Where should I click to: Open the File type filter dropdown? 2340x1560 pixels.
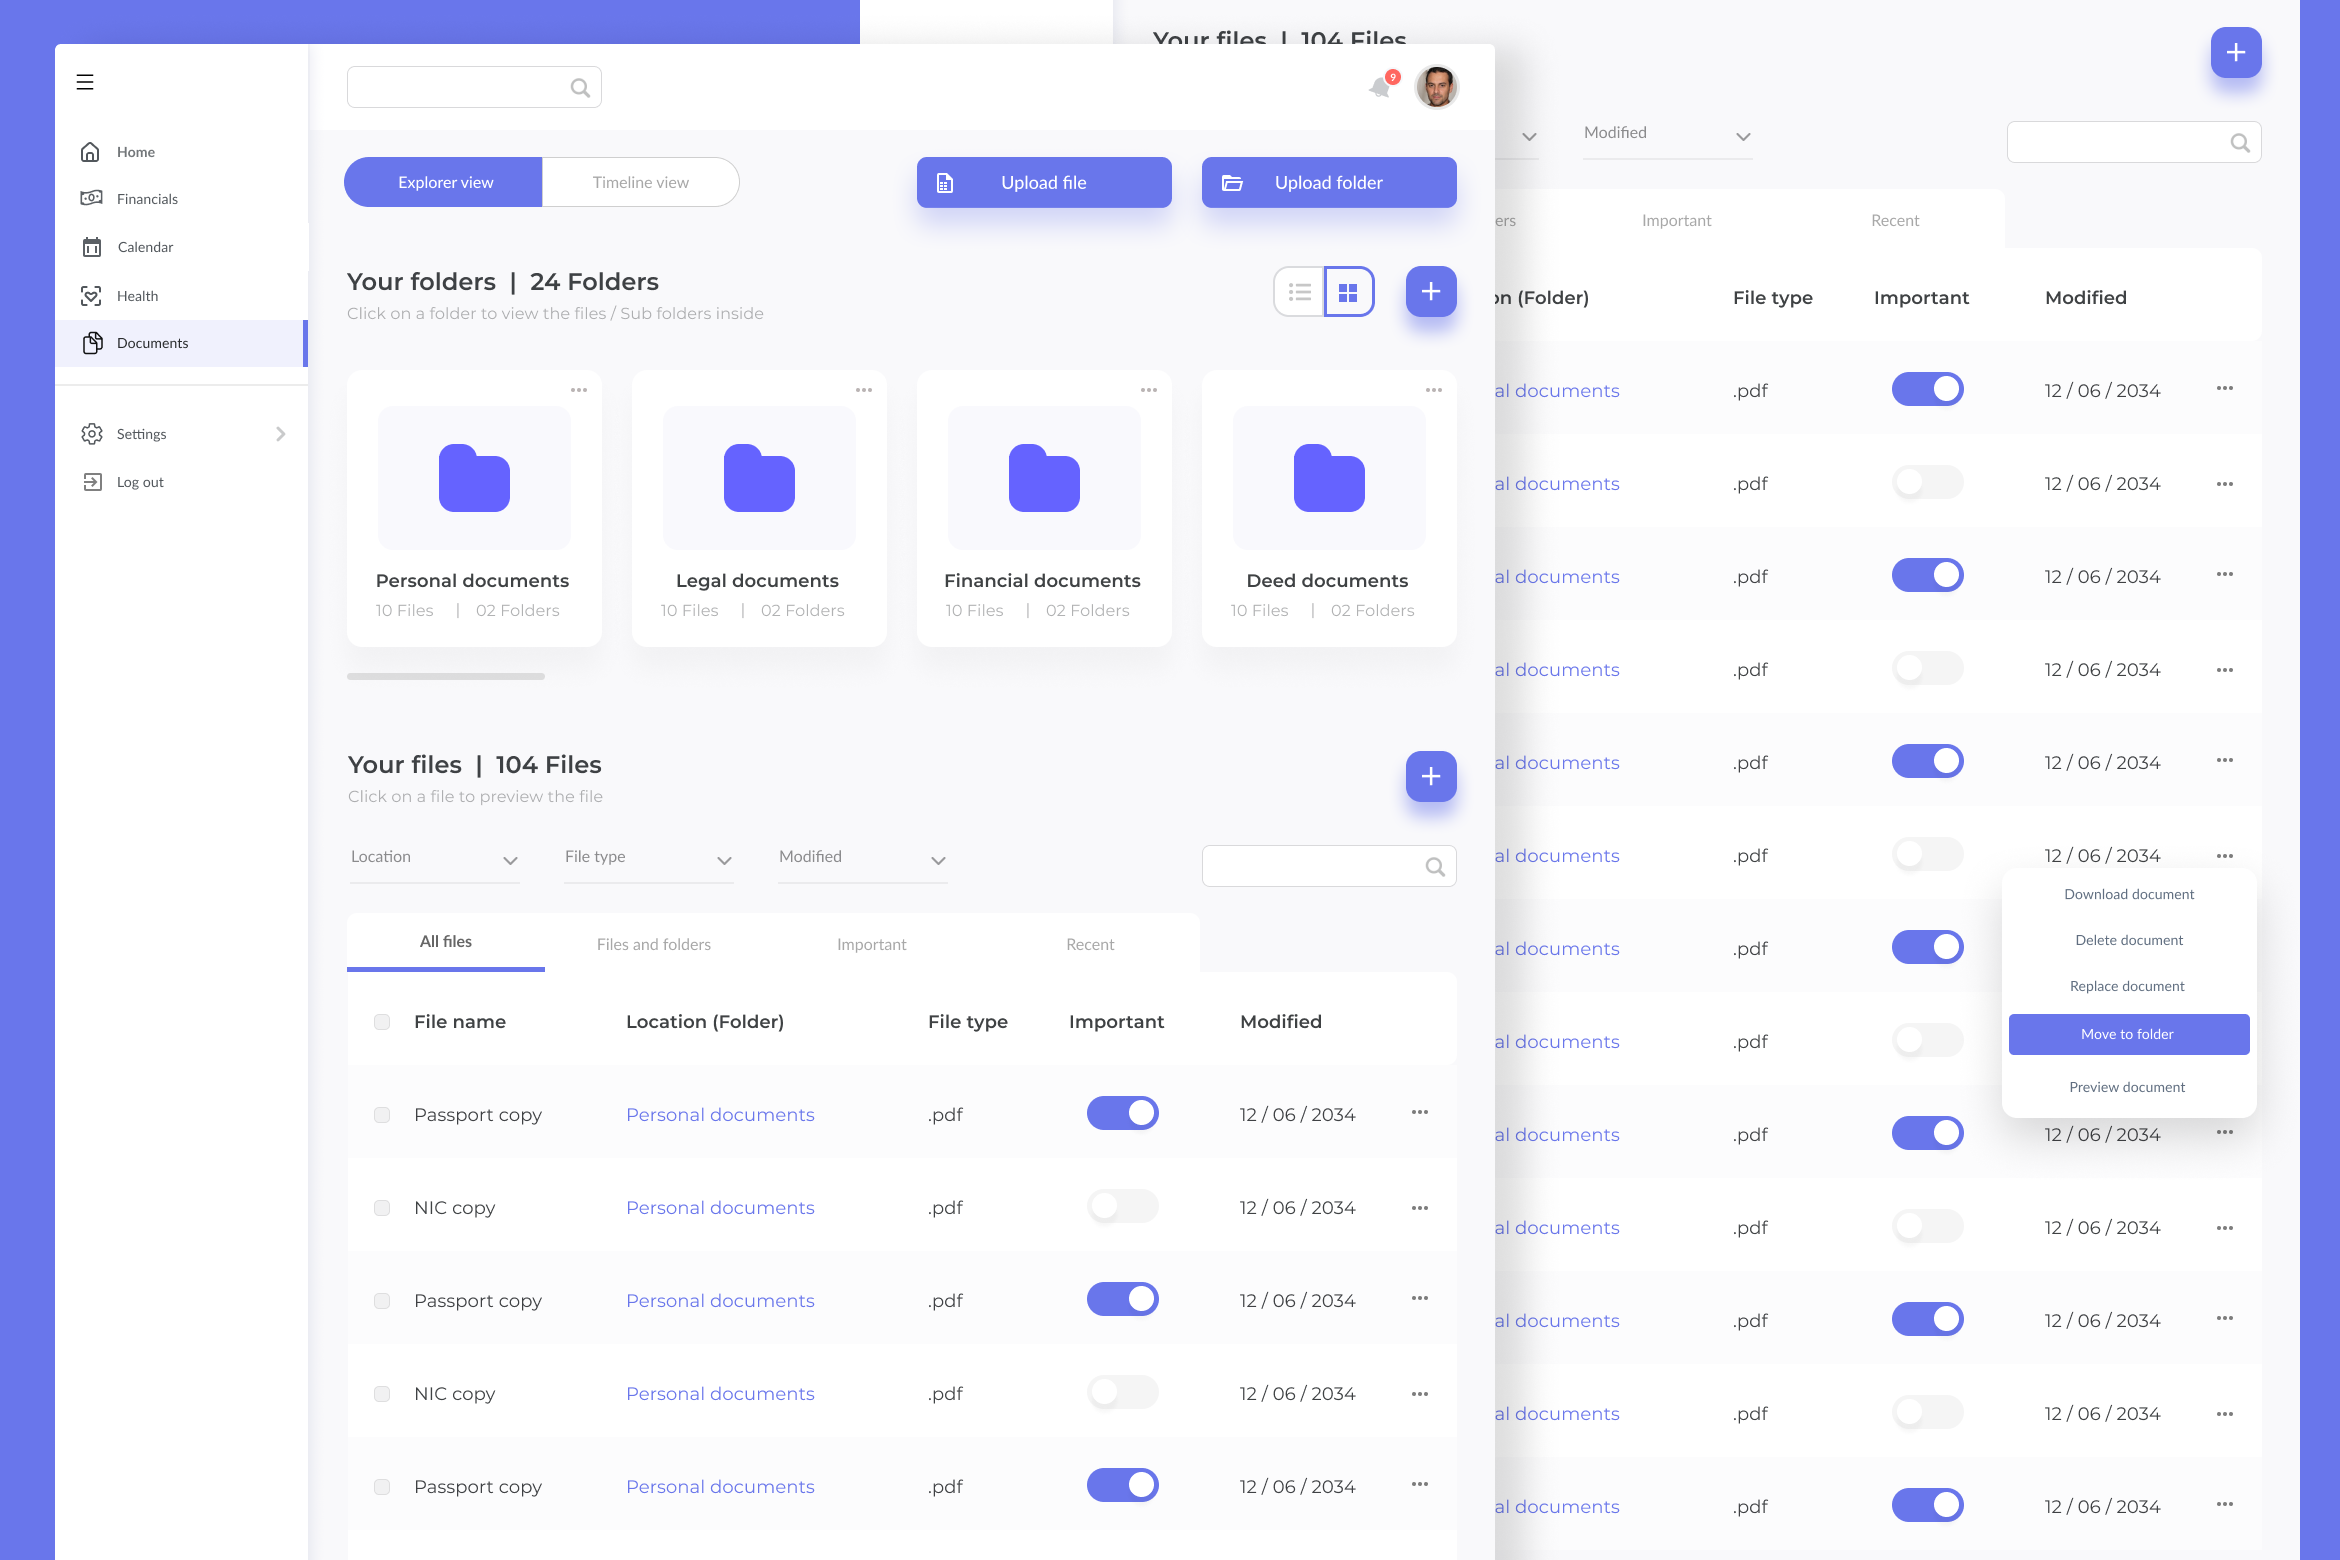[648, 859]
